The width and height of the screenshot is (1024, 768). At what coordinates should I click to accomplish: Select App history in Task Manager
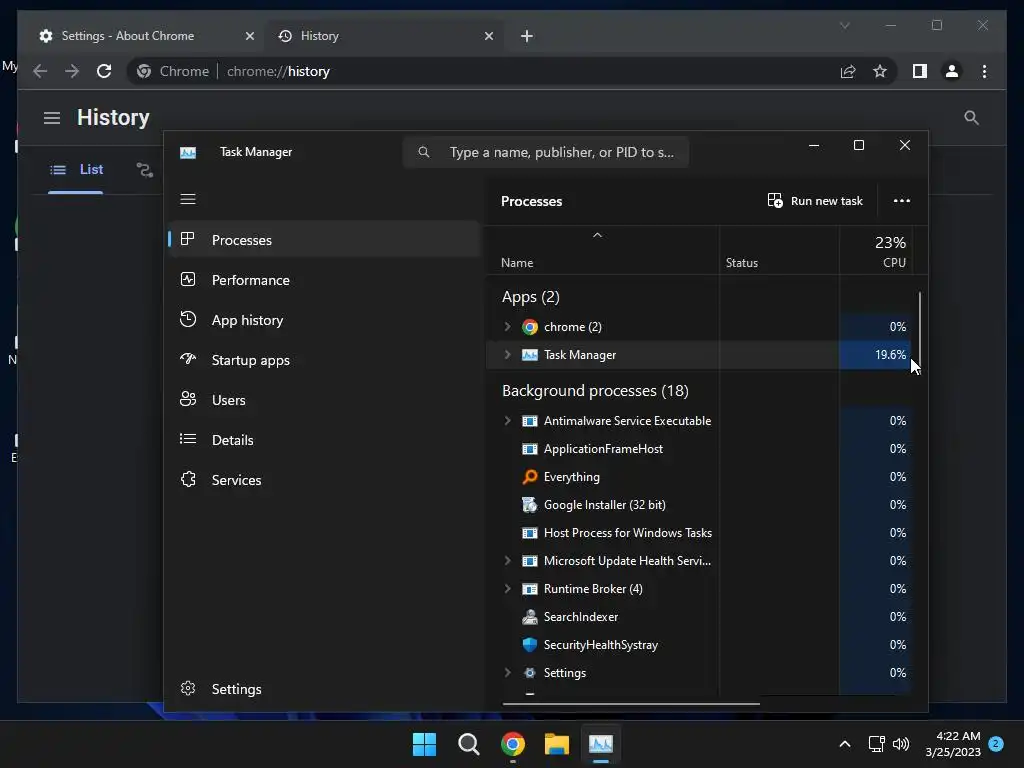pyautogui.click(x=325, y=320)
